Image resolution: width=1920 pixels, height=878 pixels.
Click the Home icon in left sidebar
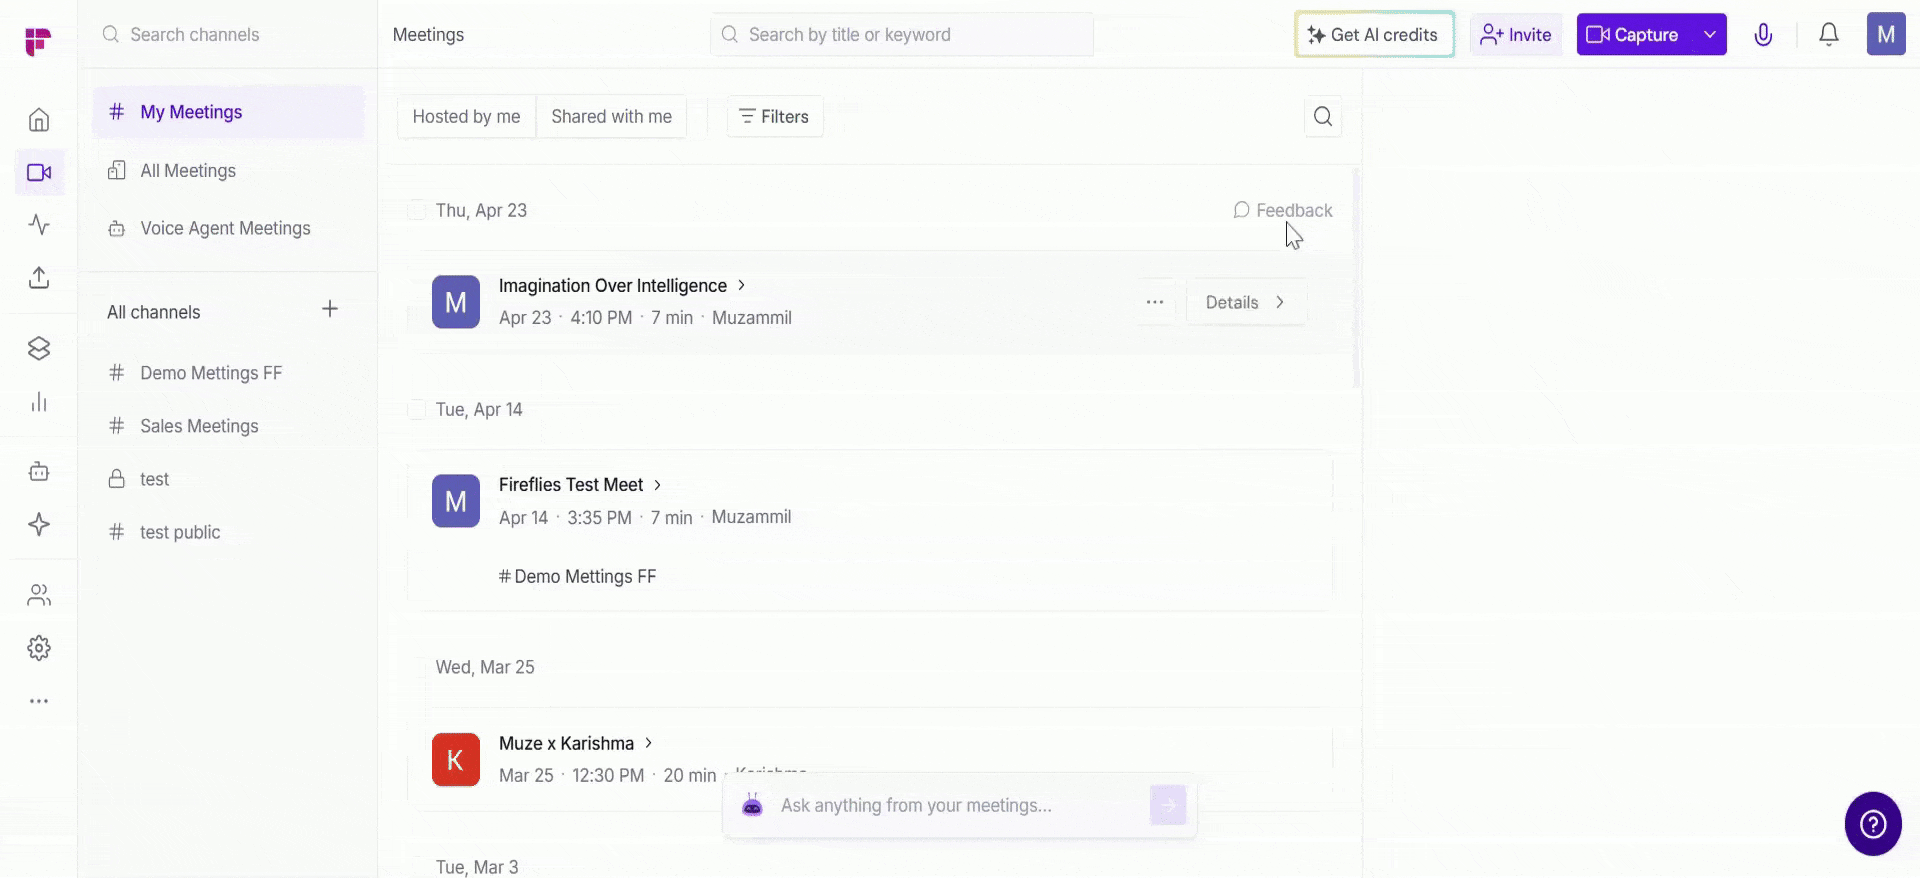coord(39,120)
